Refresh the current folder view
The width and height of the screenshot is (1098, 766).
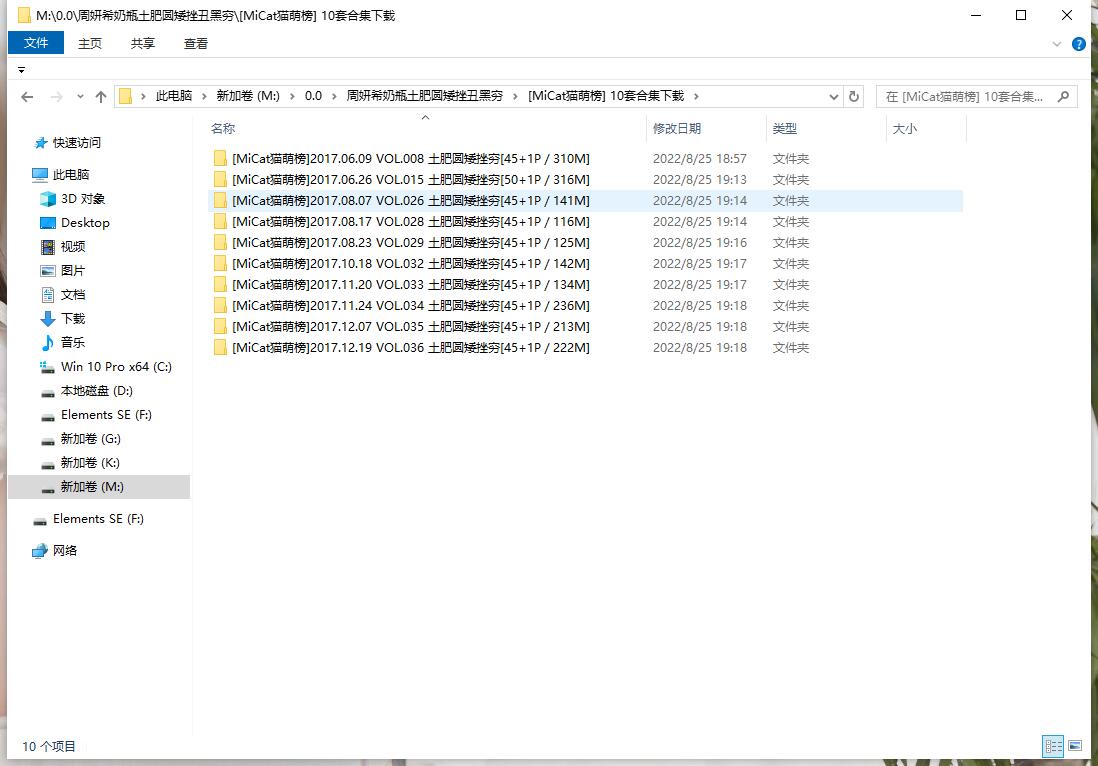854,97
